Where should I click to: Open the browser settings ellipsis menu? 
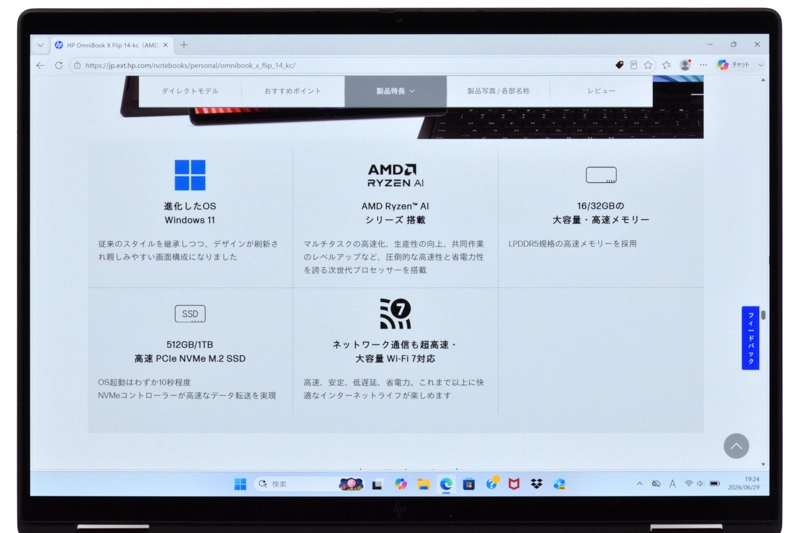[x=704, y=65]
